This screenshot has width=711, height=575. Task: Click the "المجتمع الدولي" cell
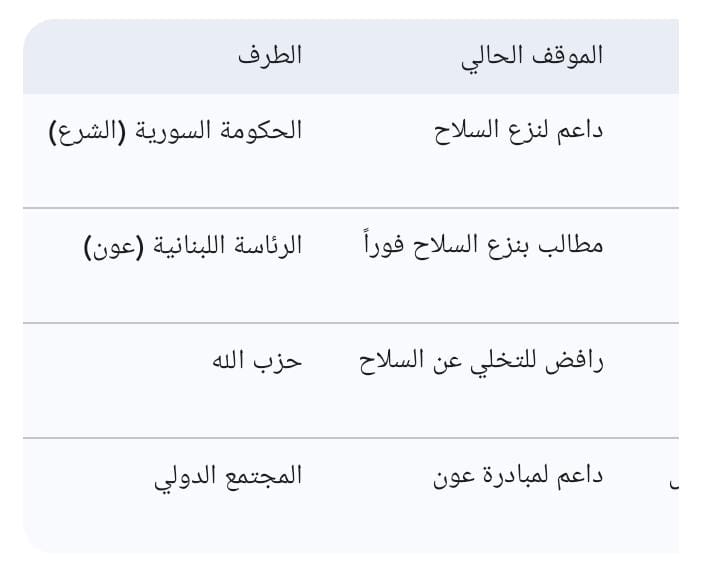pos(228,476)
